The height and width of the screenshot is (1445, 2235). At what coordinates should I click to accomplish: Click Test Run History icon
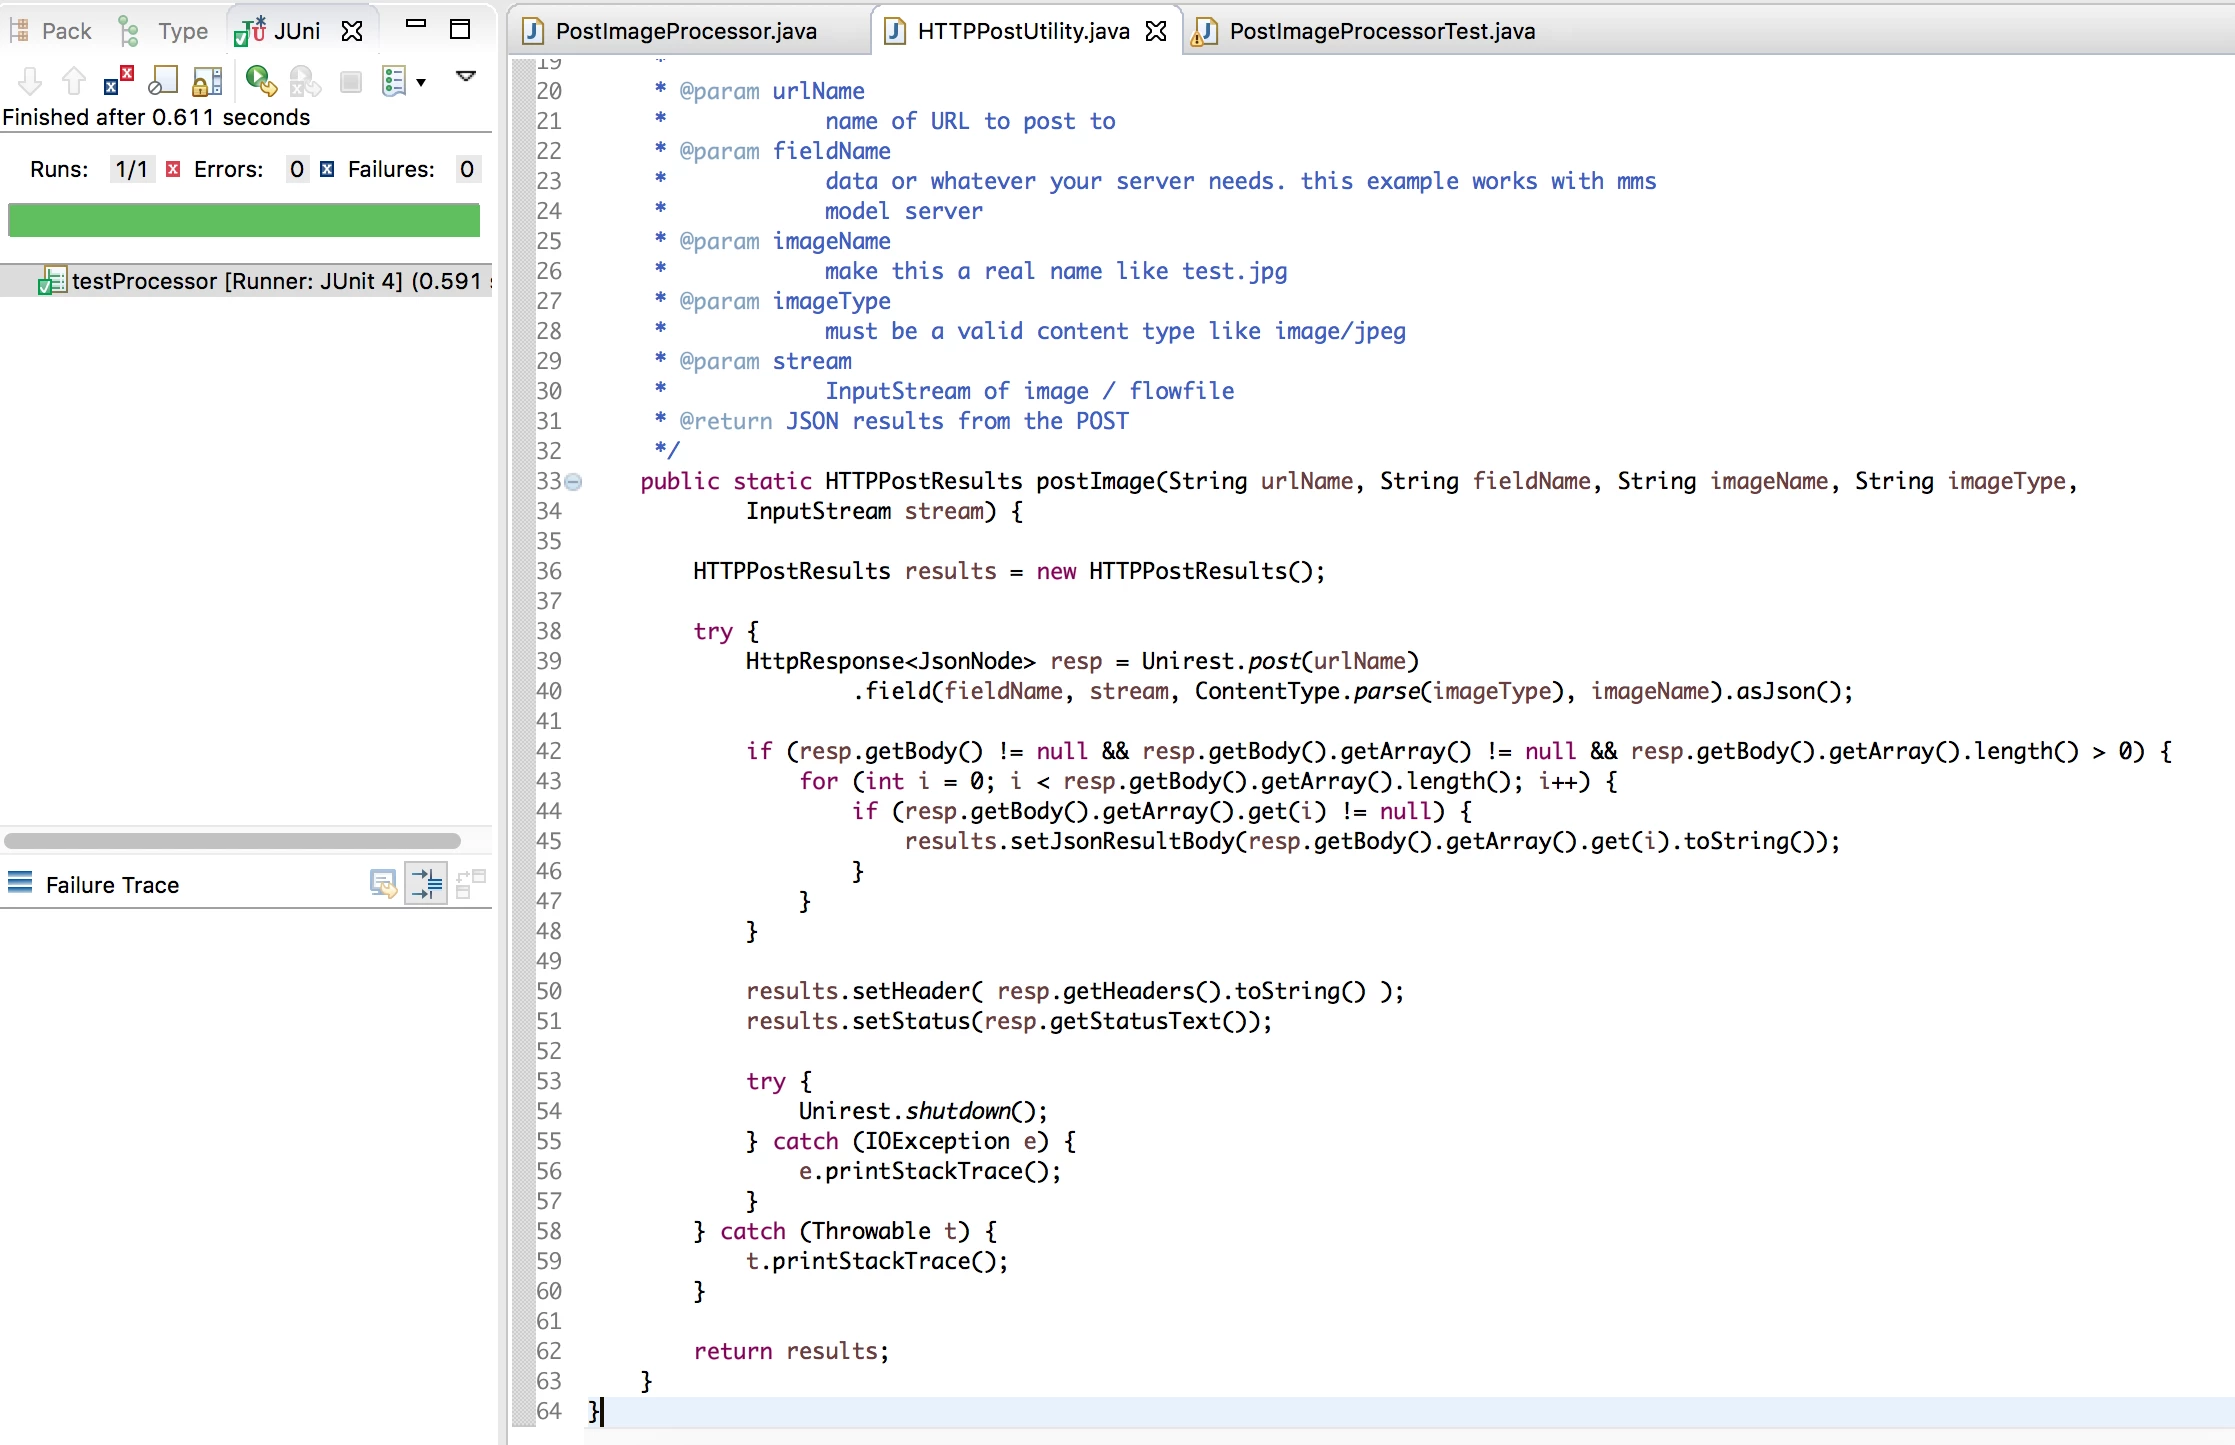[x=394, y=81]
